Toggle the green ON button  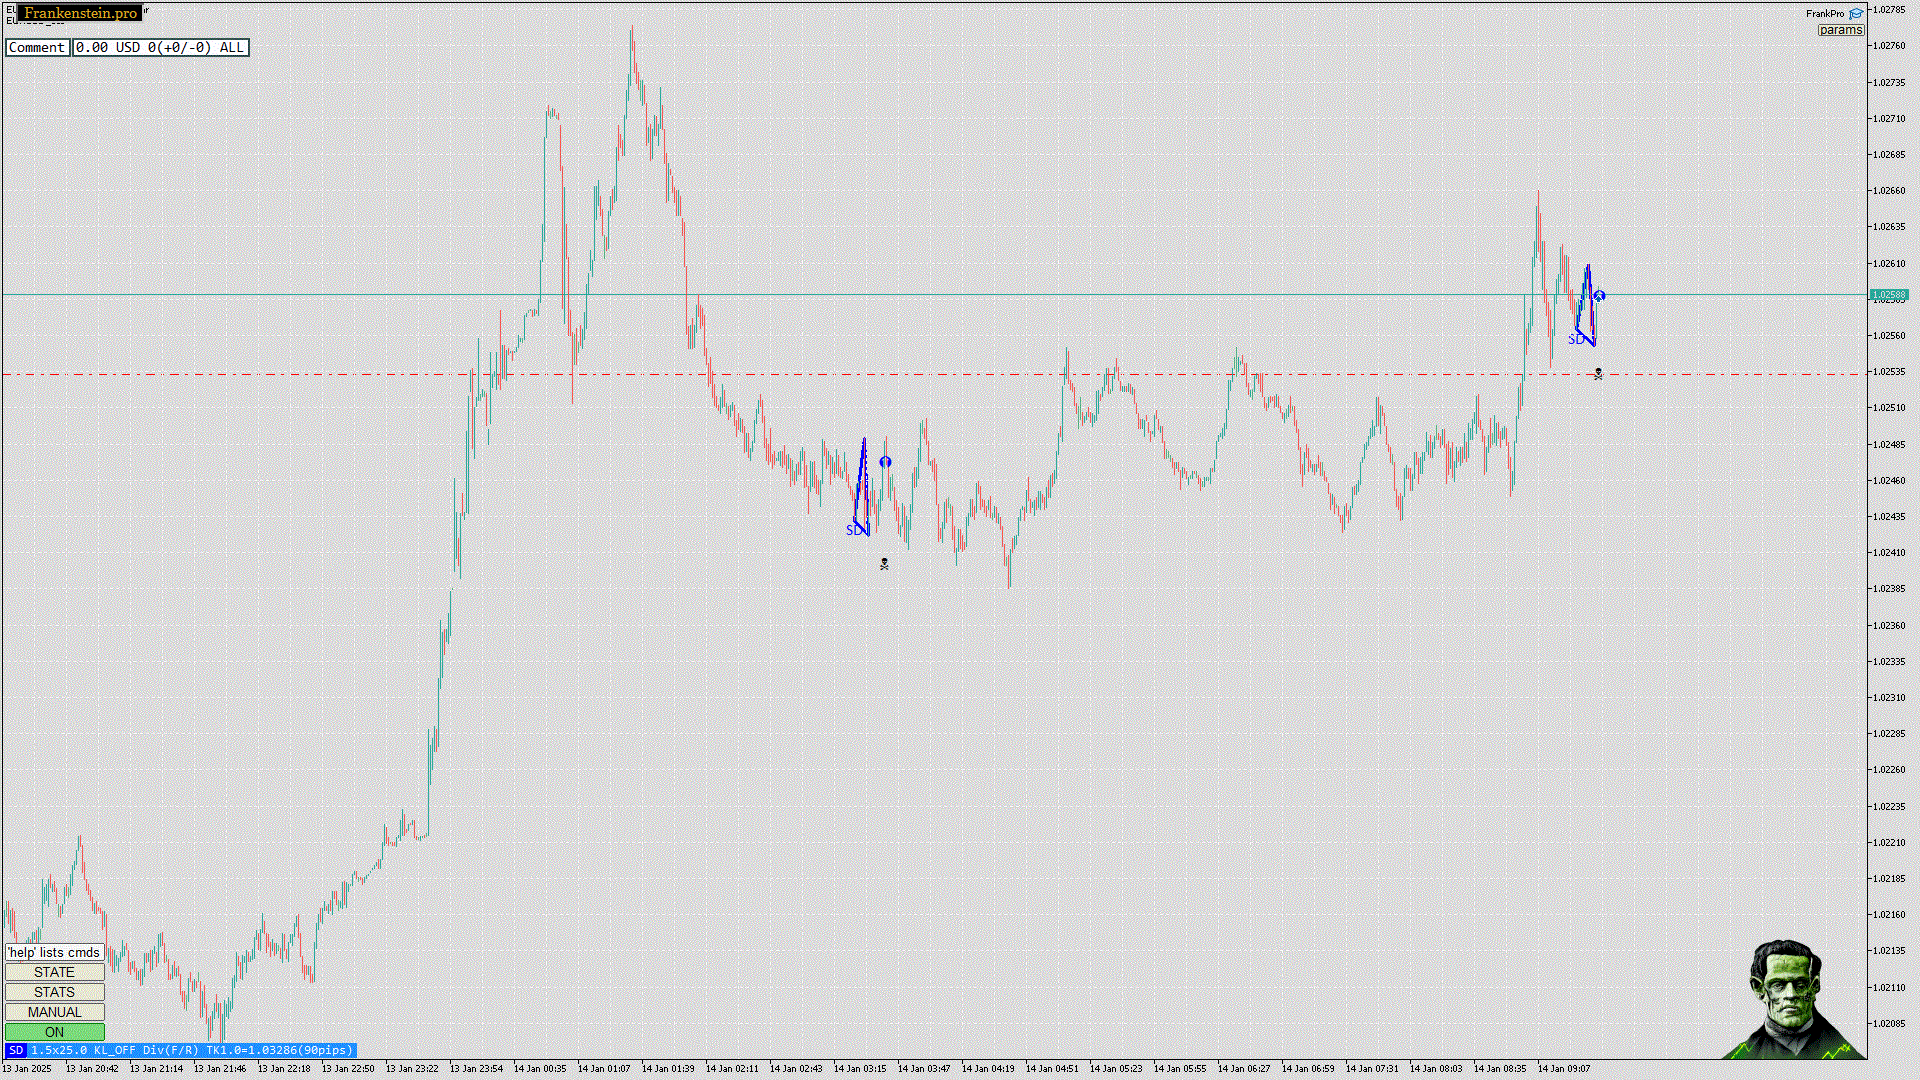pyautogui.click(x=55, y=1032)
